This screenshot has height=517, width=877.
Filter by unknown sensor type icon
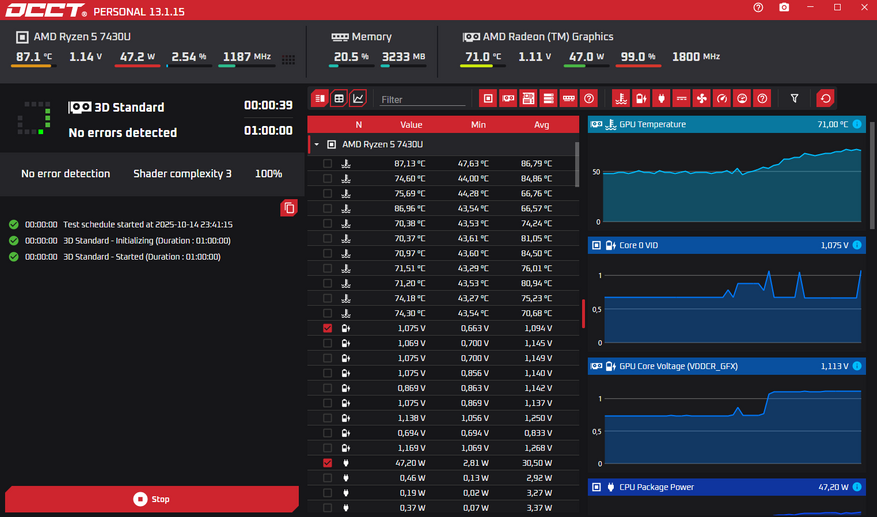click(x=762, y=98)
